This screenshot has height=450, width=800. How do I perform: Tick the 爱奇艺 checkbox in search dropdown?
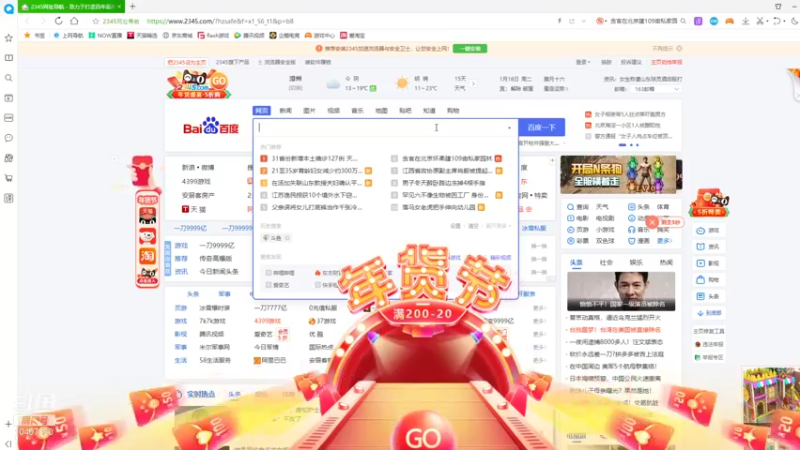pos(268,285)
